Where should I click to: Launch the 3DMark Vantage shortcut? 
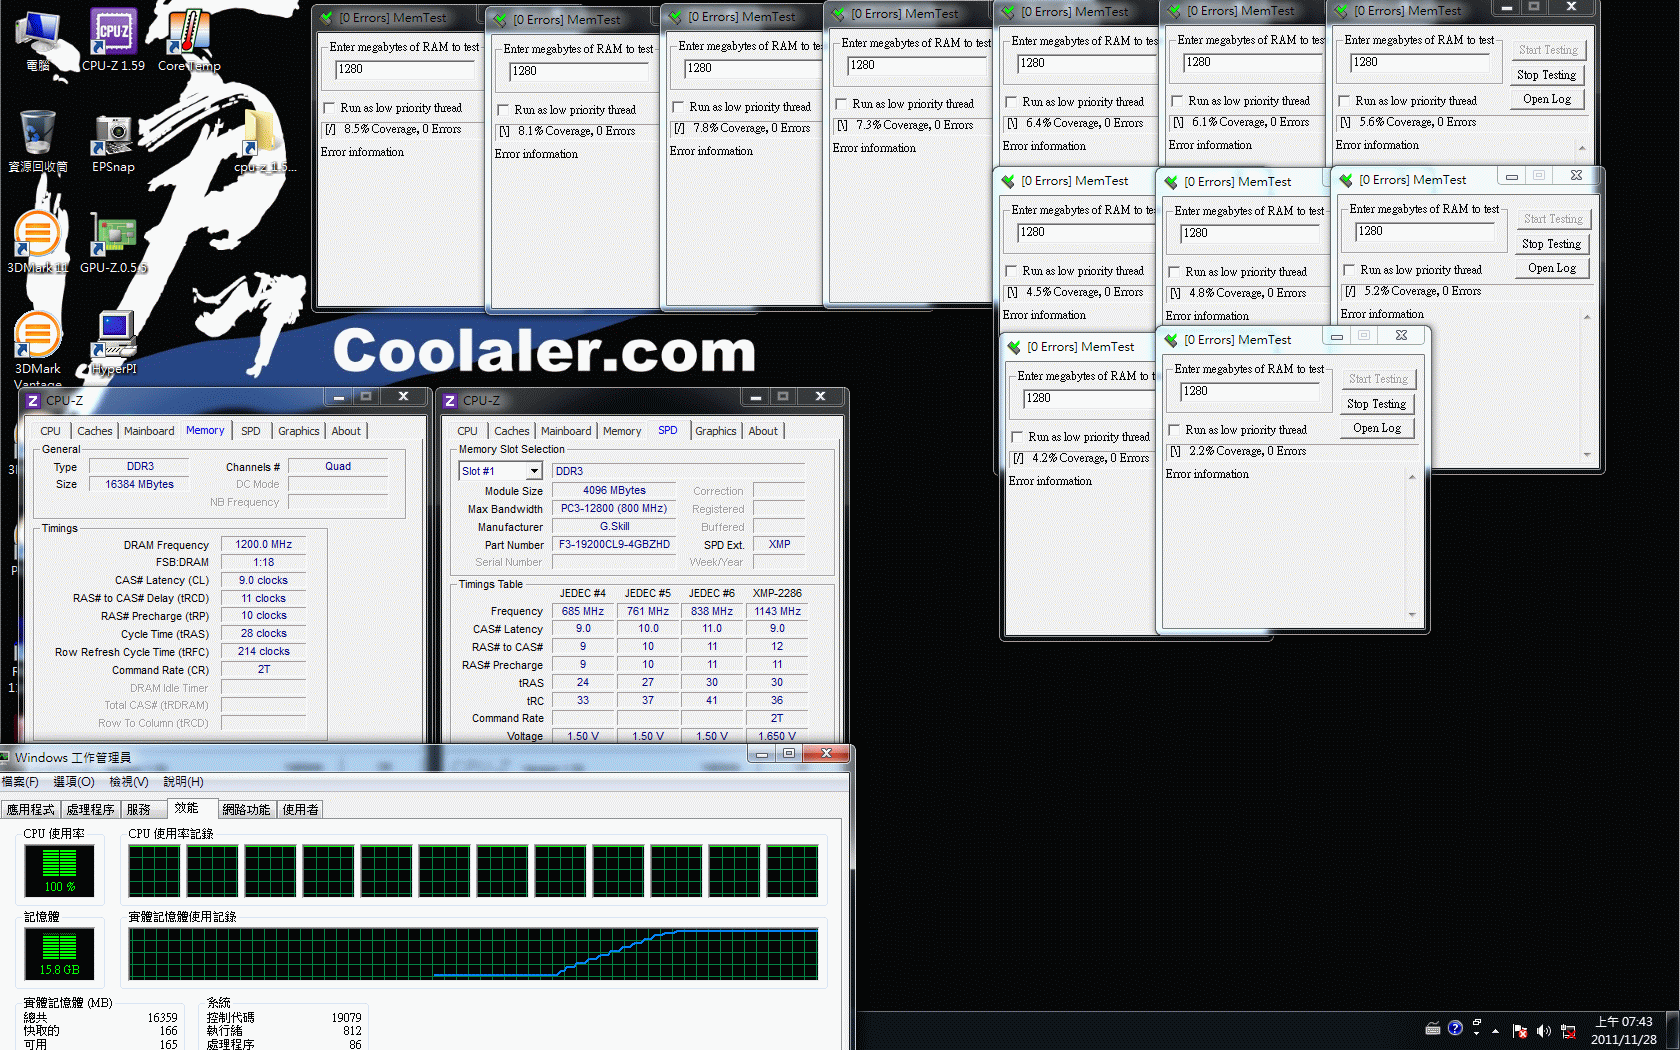(38, 348)
